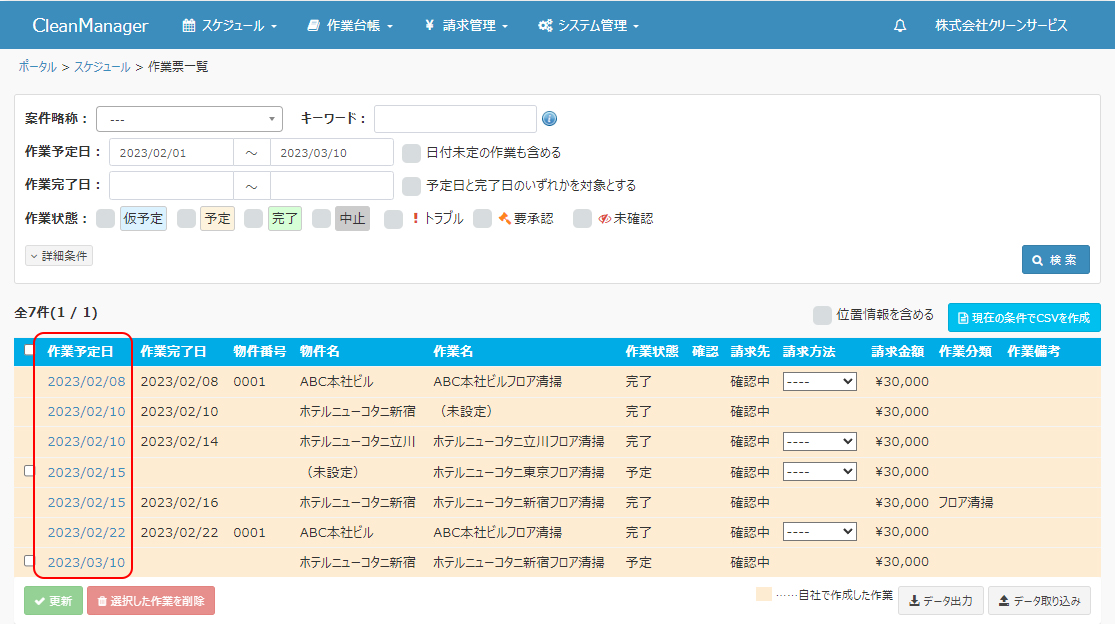The width and height of the screenshot is (1115, 624).
Task: Open the 請求管理 menu
Action: pos(466,26)
